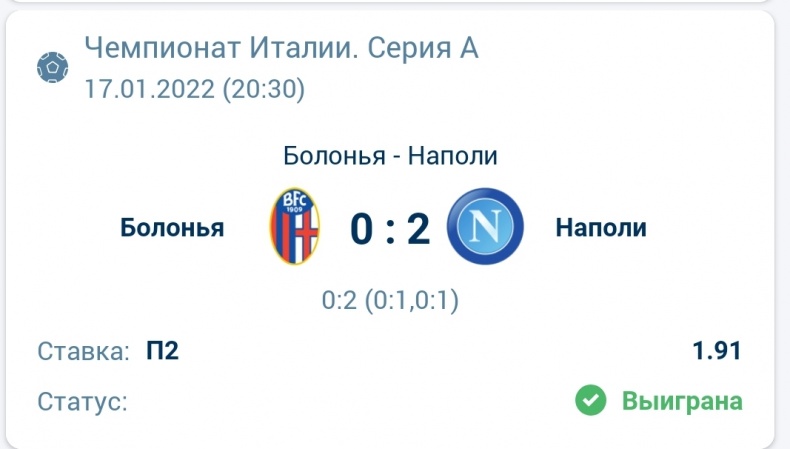Screen dimensions: 790x449
Task: Click the N letter inside Napoli logo
Action: (485, 226)
